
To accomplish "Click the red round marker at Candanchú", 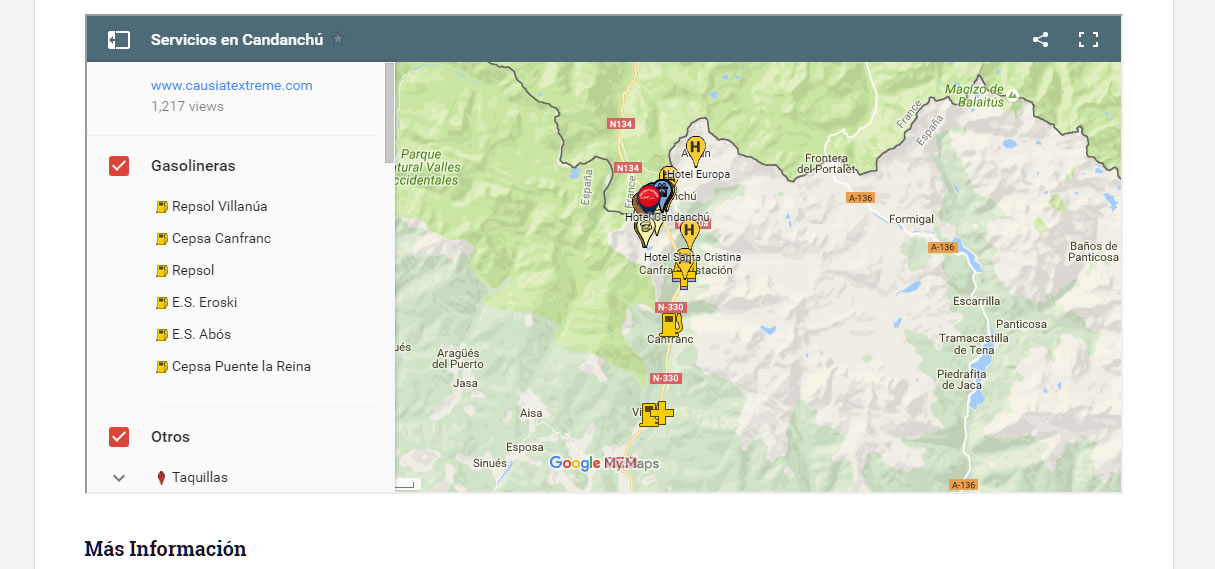I will (651, 196).
